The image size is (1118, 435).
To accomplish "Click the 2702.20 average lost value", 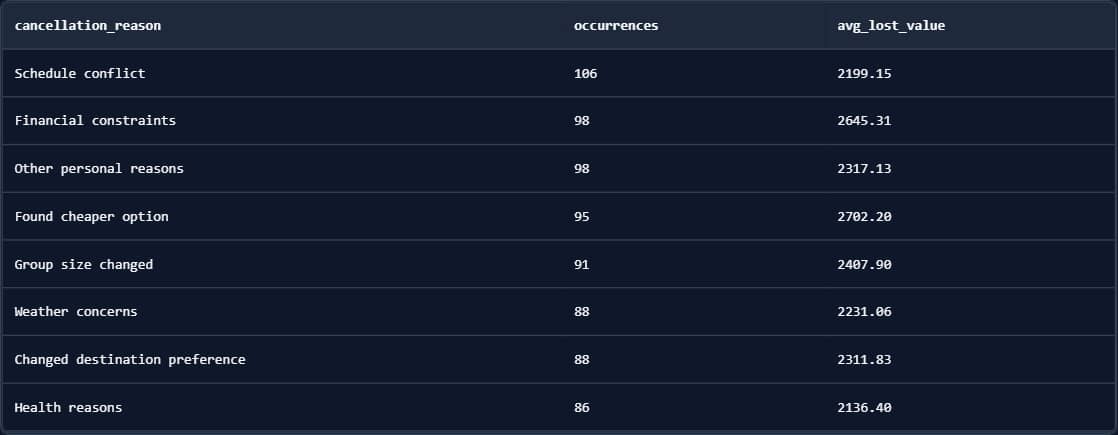I will [864, 216].
